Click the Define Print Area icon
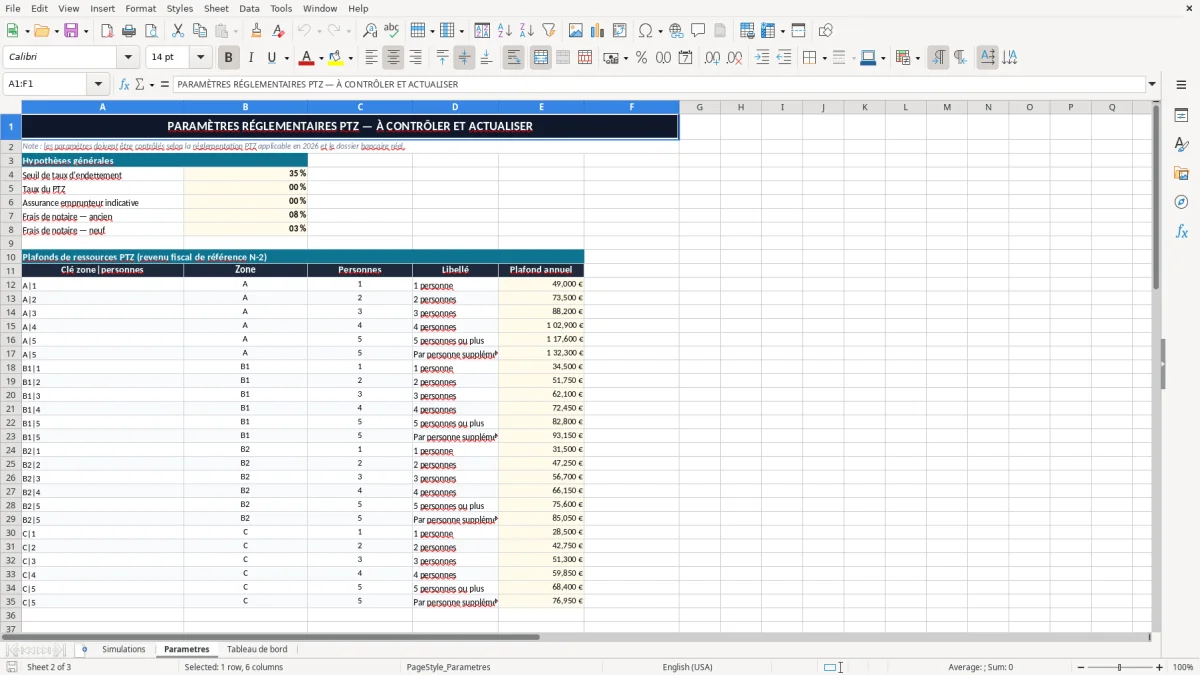Viewport: 1200px width, 675px height. point(747,31)
